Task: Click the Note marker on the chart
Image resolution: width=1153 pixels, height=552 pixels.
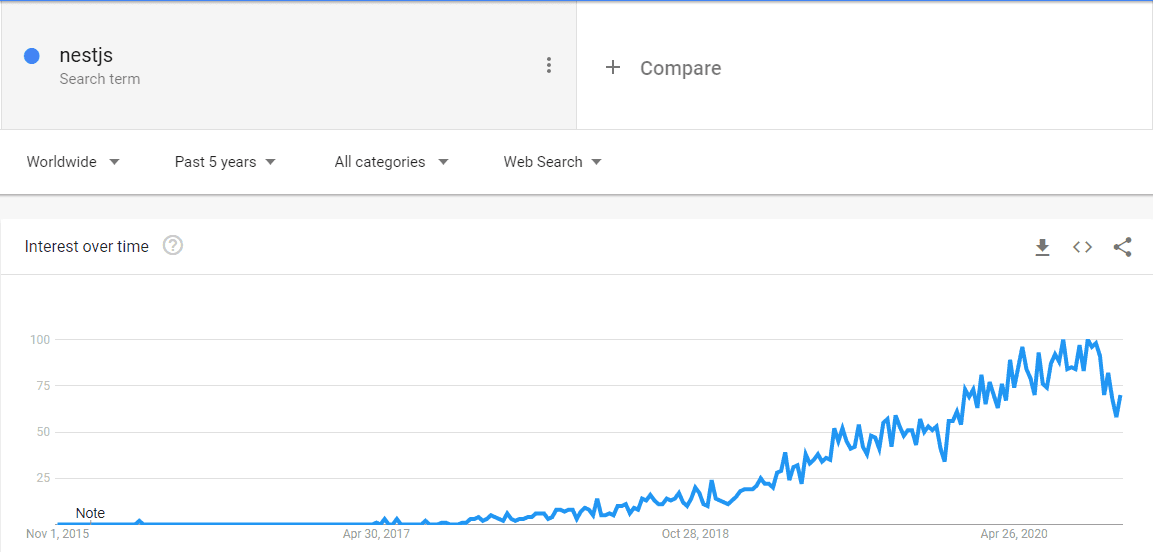Action: [x=90, y=513]
